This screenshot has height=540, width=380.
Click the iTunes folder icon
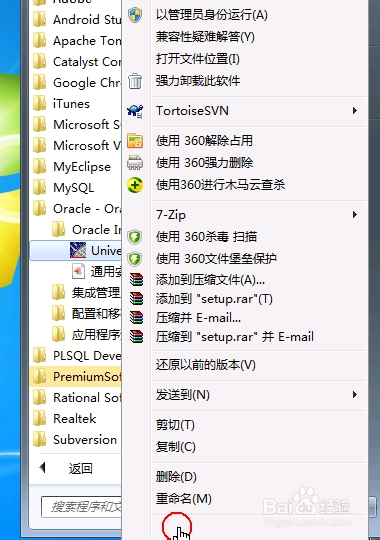pos(40,104)
